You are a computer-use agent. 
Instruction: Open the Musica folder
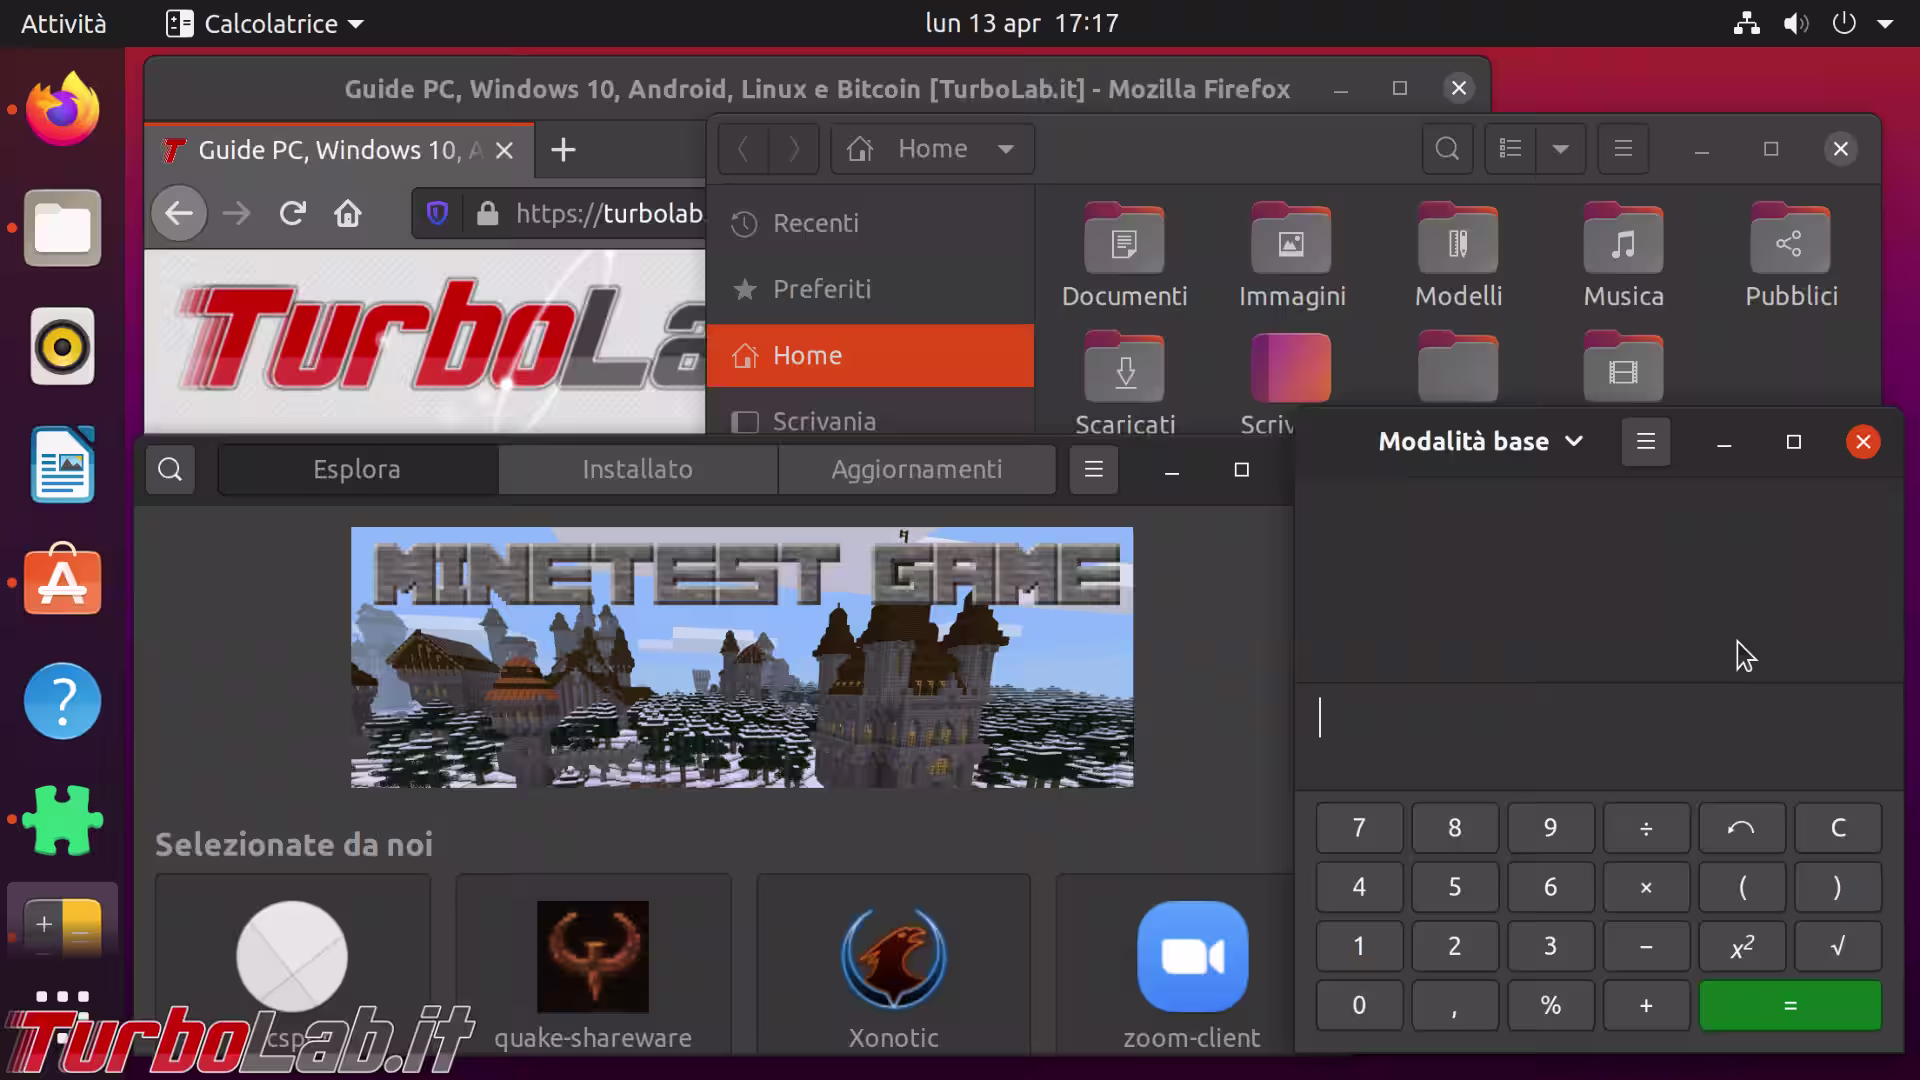[x=1623, y=256]
